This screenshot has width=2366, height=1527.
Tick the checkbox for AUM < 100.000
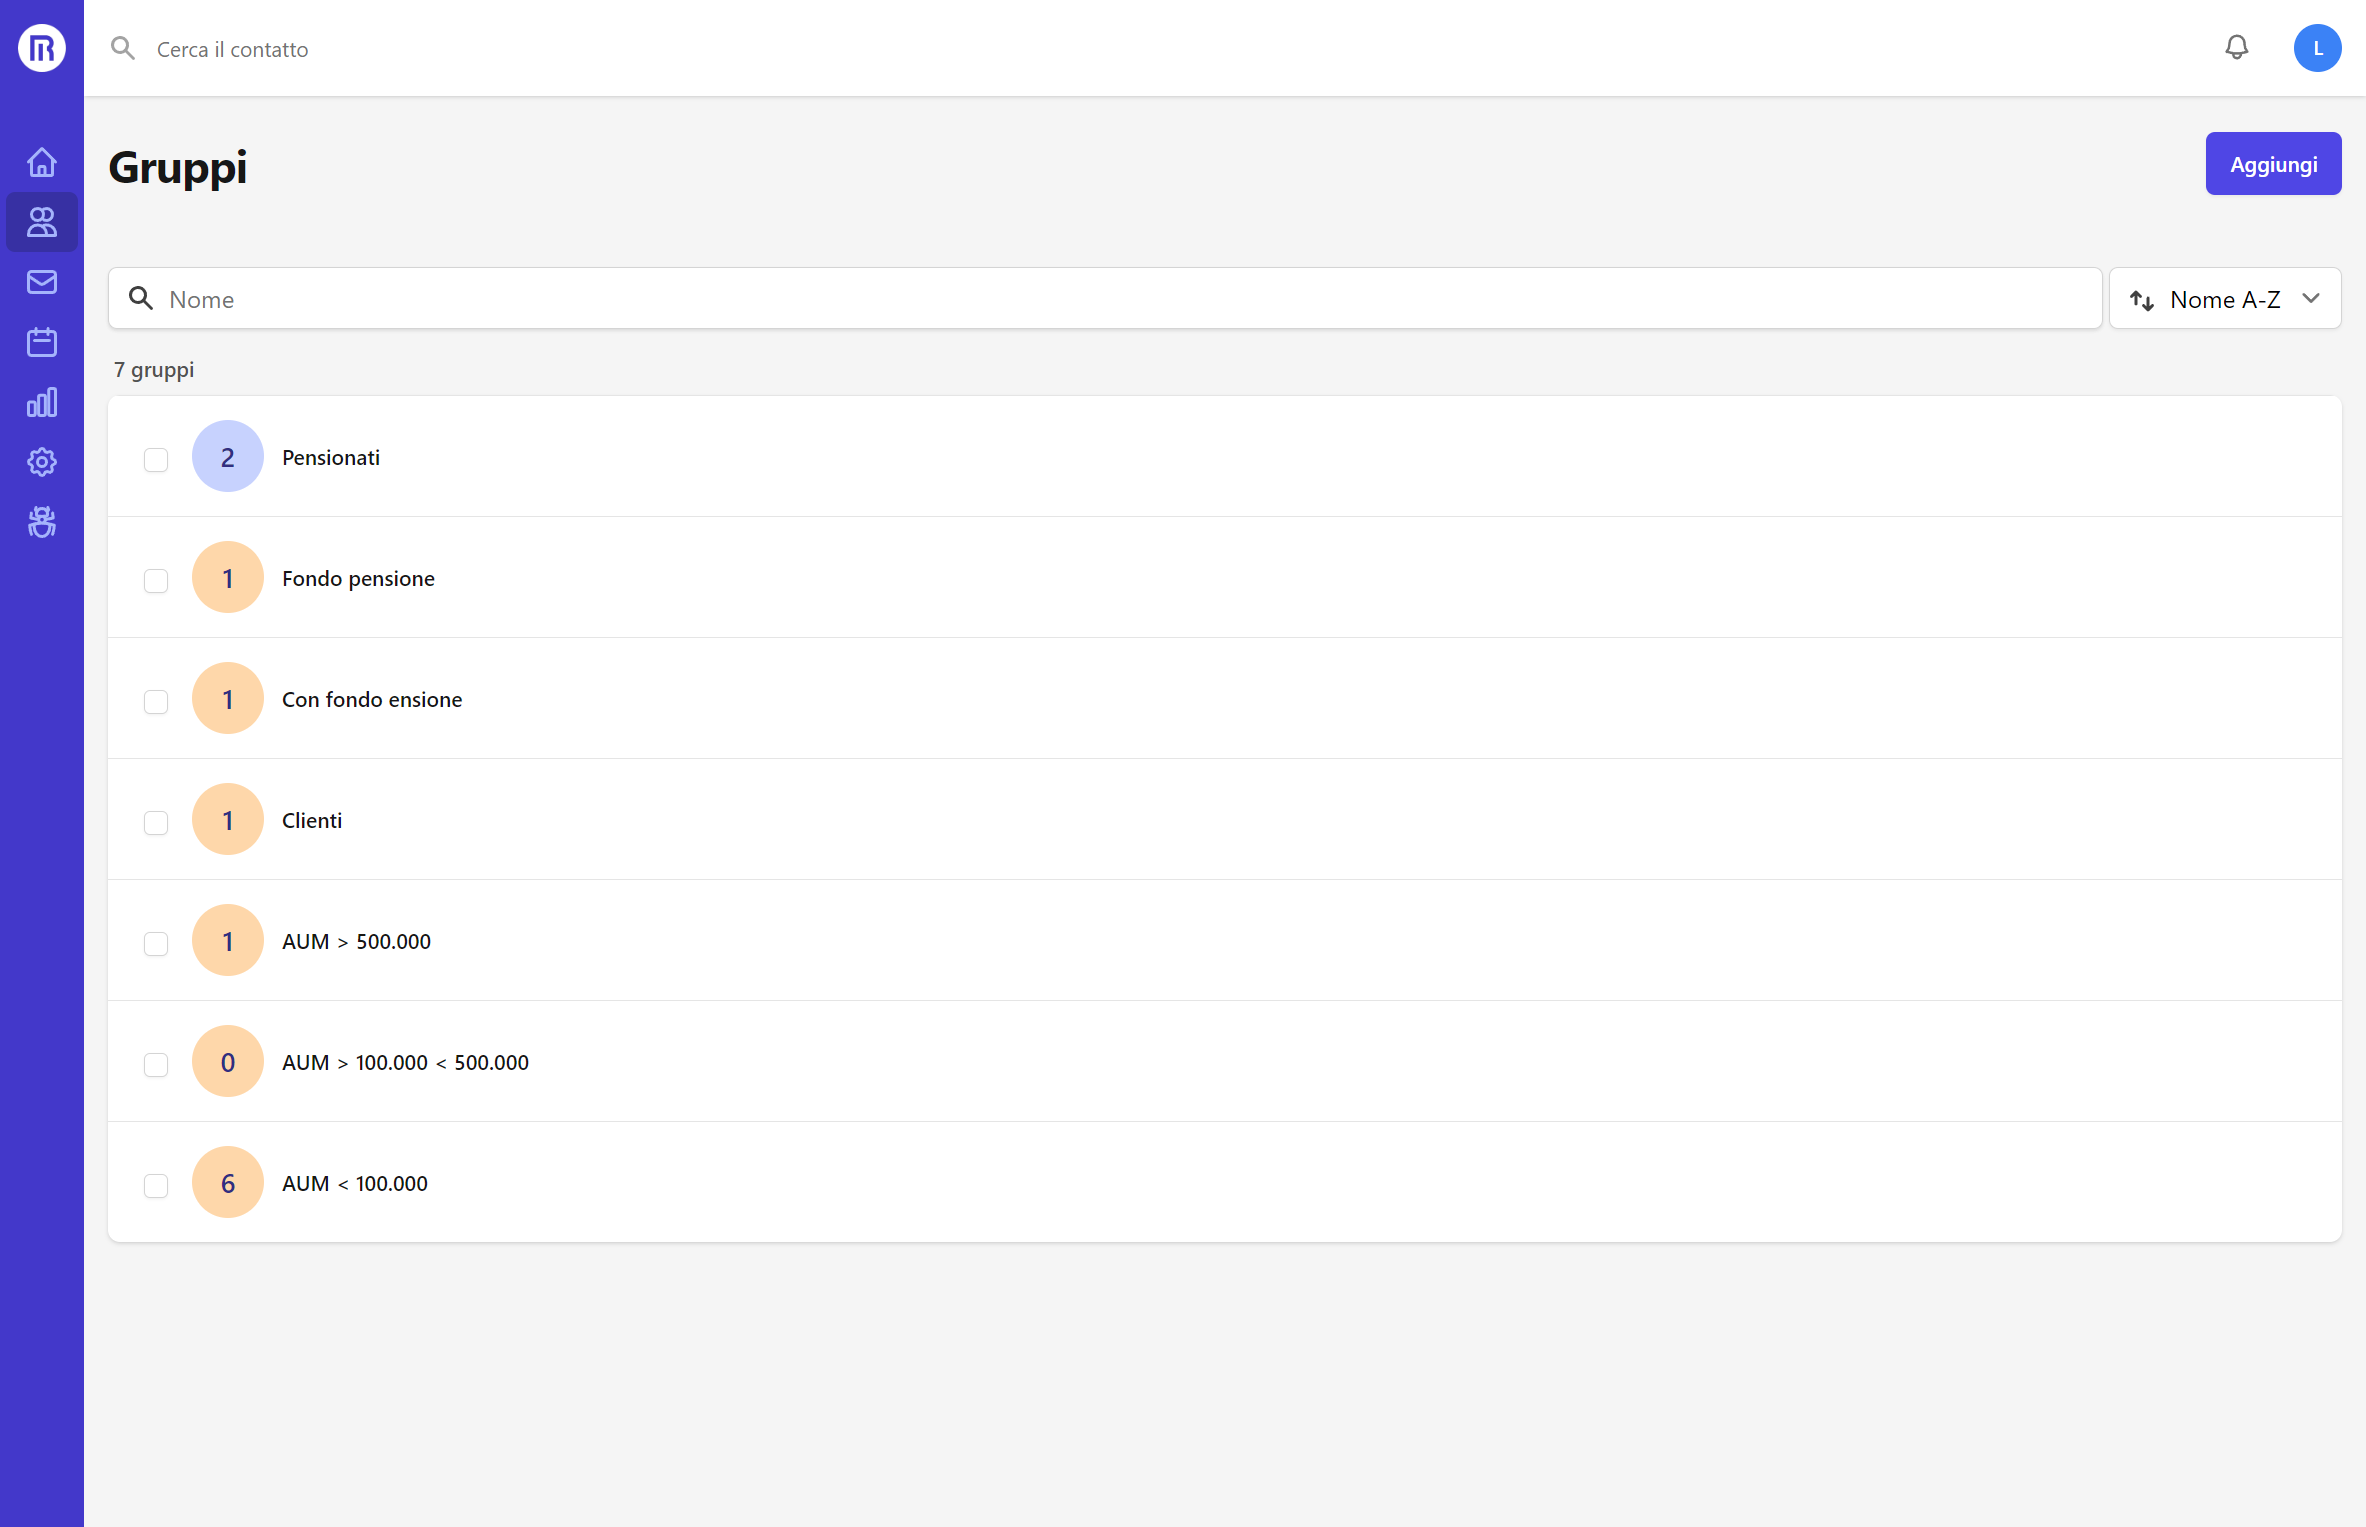(156, 1186)
